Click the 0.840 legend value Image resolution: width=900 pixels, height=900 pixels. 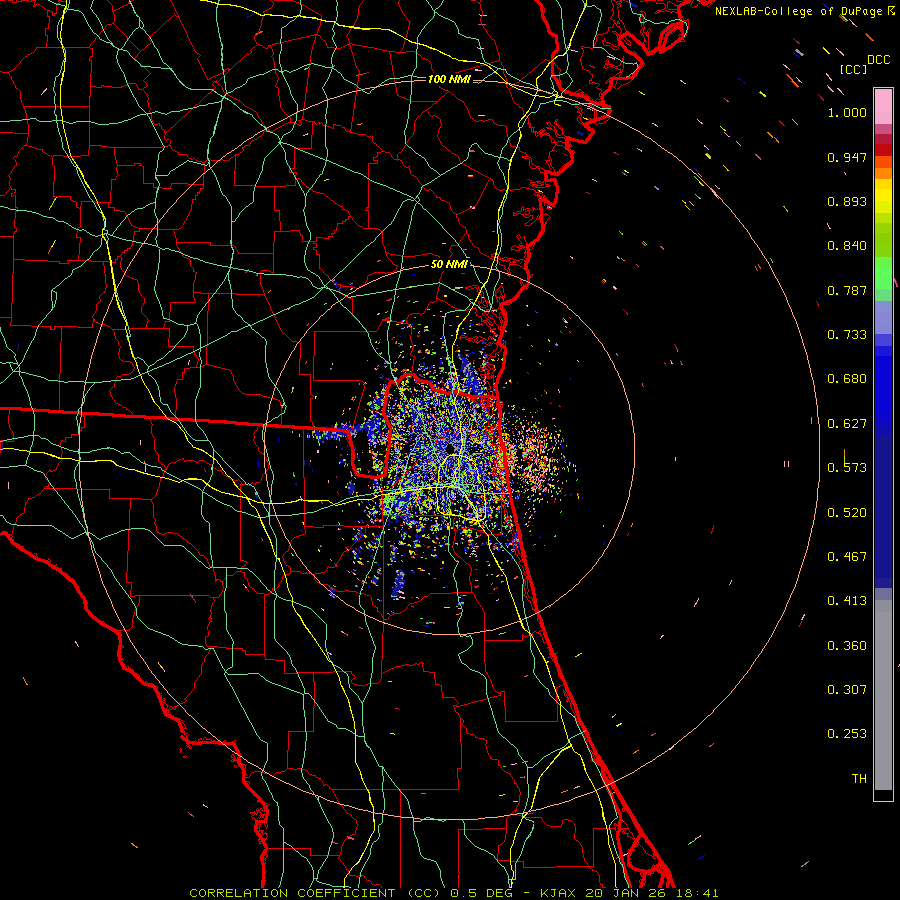tap(847, 246)
